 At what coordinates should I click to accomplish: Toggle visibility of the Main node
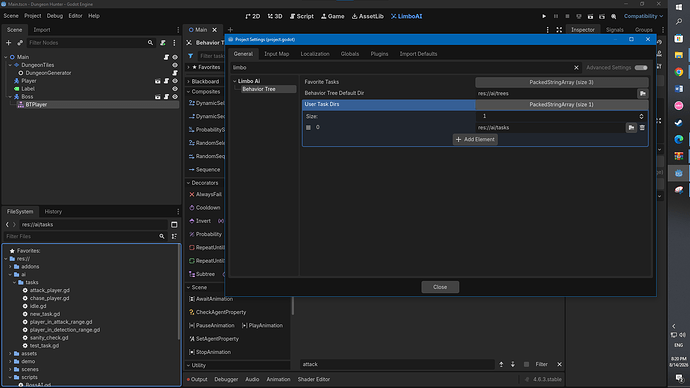pos(175,57)
